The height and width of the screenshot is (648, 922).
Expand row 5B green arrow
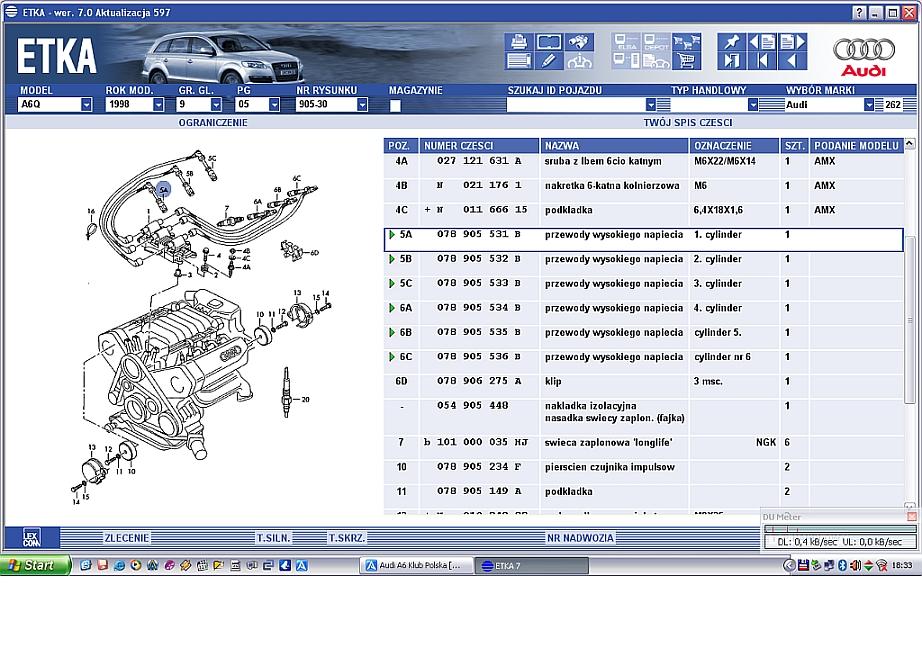click(x=392, y=259)
